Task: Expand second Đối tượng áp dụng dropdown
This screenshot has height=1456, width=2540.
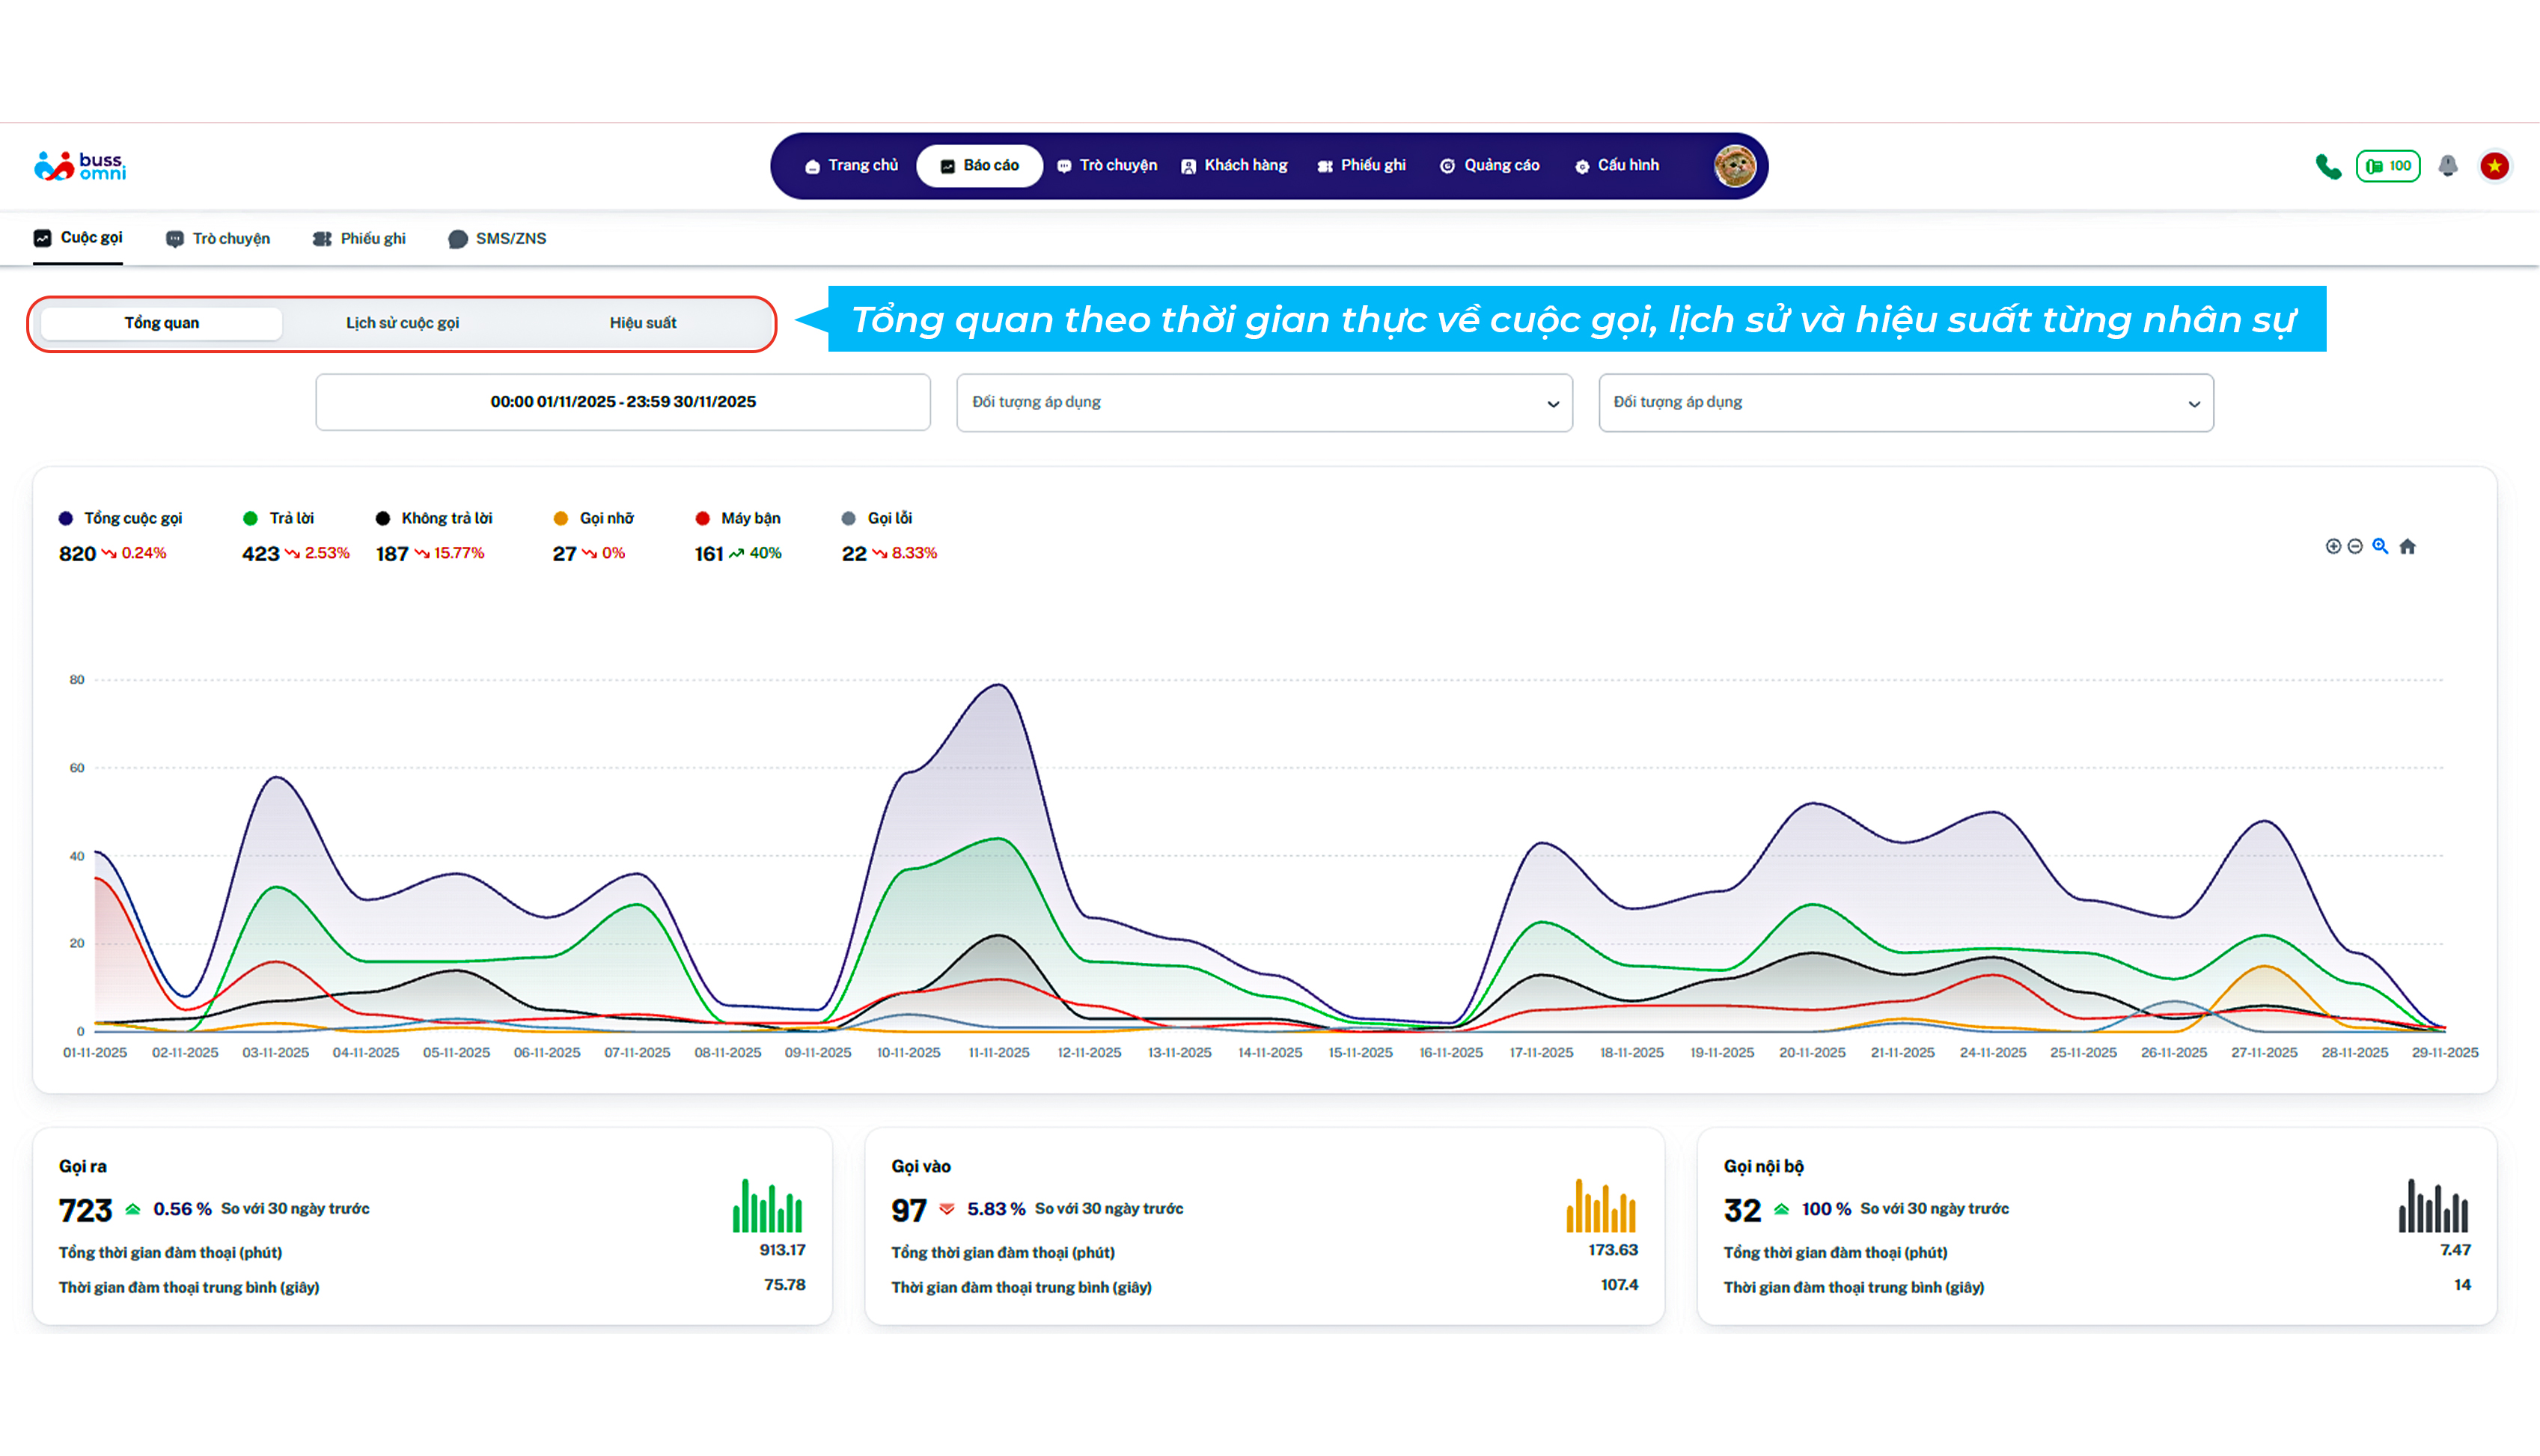Action: pos(1905,402)
